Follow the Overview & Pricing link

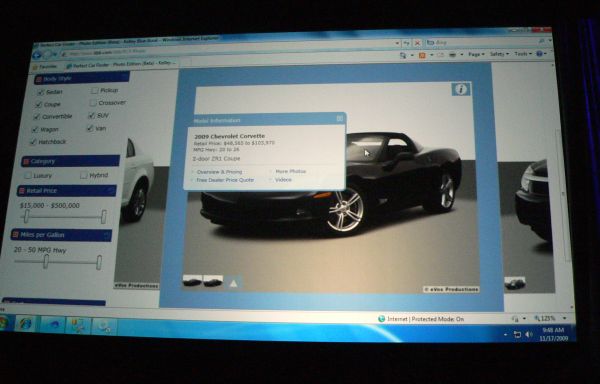click(220, 172)
